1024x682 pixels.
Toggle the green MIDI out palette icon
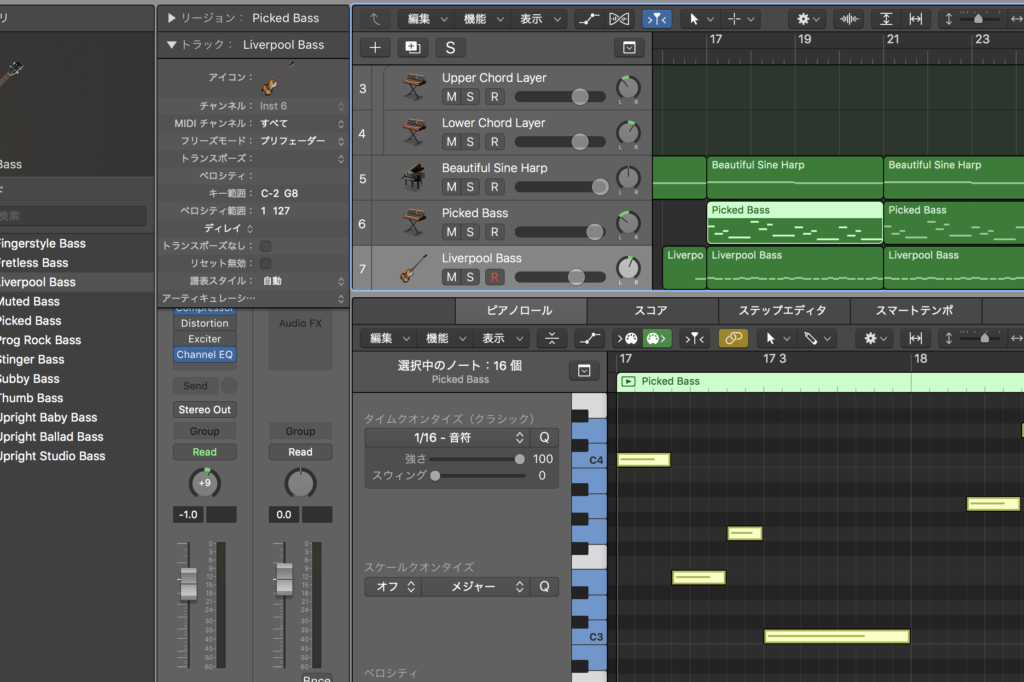[x=656, y=338]
